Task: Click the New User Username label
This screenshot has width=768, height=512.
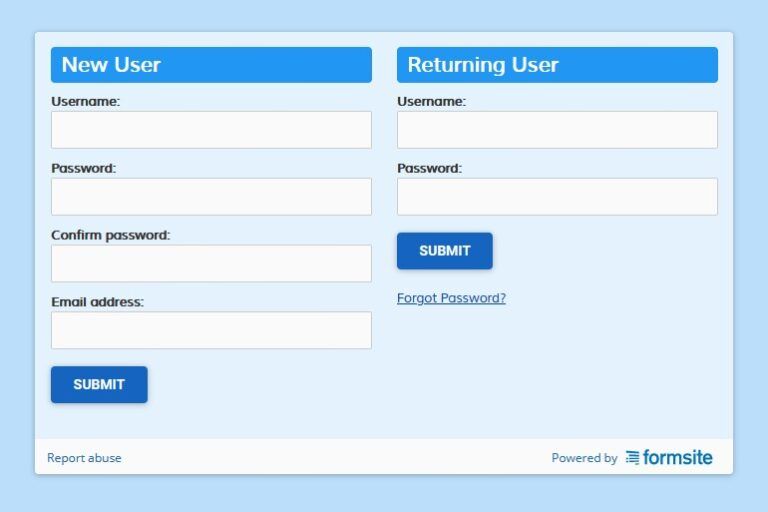Action: (86, 101)
